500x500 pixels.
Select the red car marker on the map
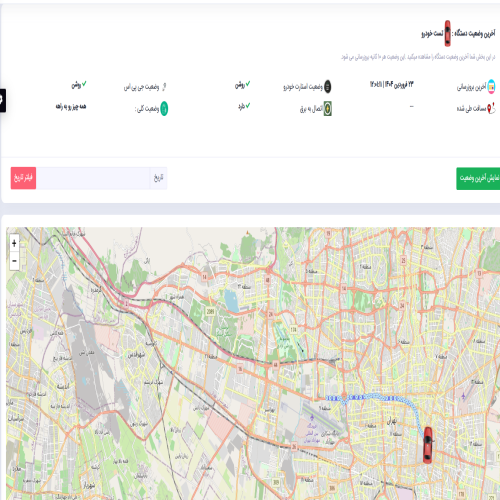pos(427,445)
